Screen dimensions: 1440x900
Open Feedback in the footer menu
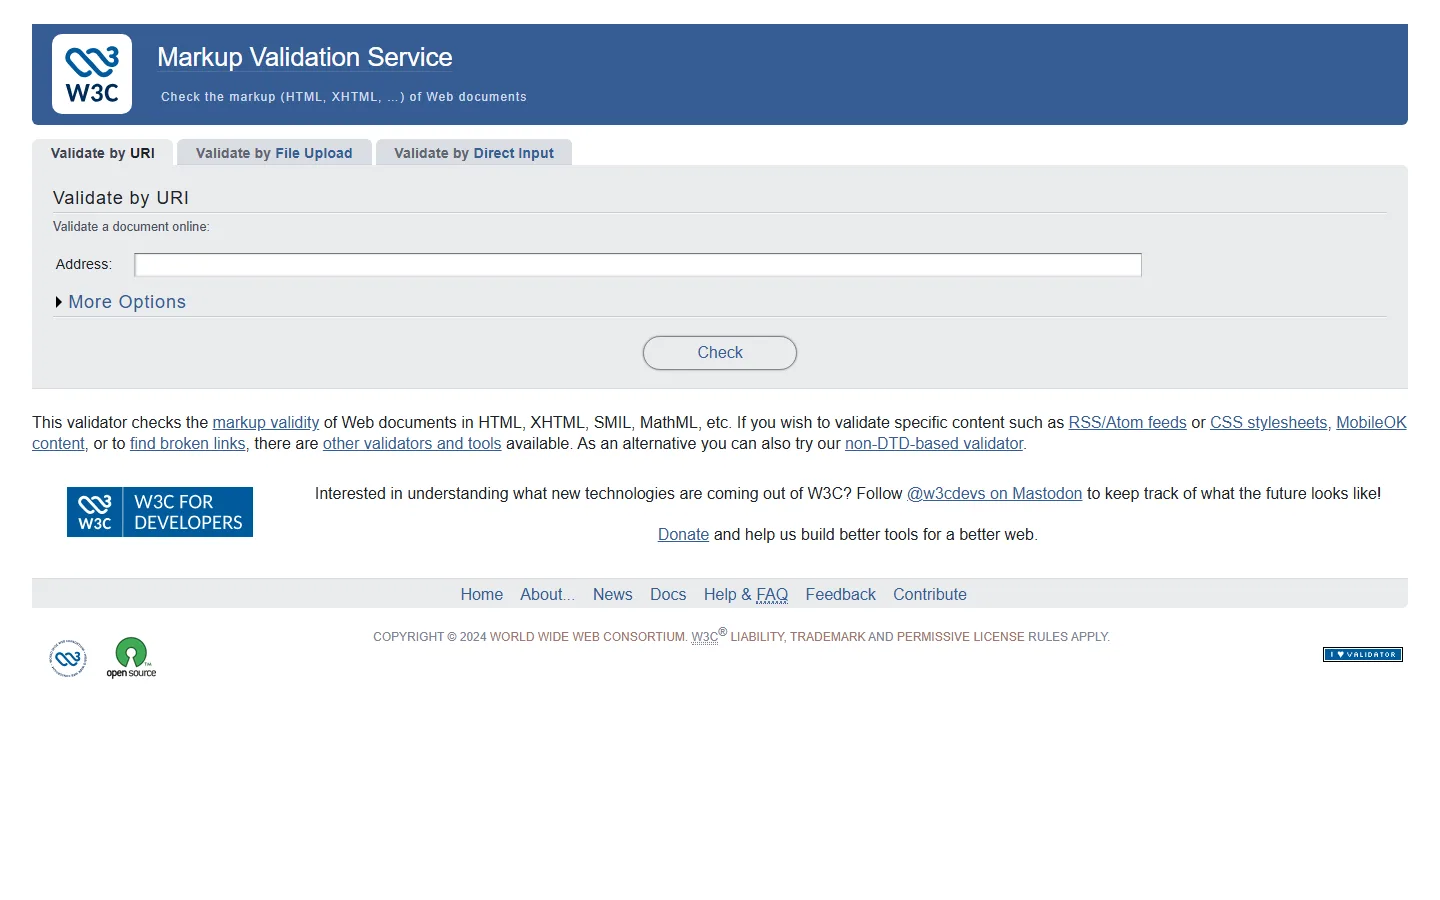tap(841, 594)
